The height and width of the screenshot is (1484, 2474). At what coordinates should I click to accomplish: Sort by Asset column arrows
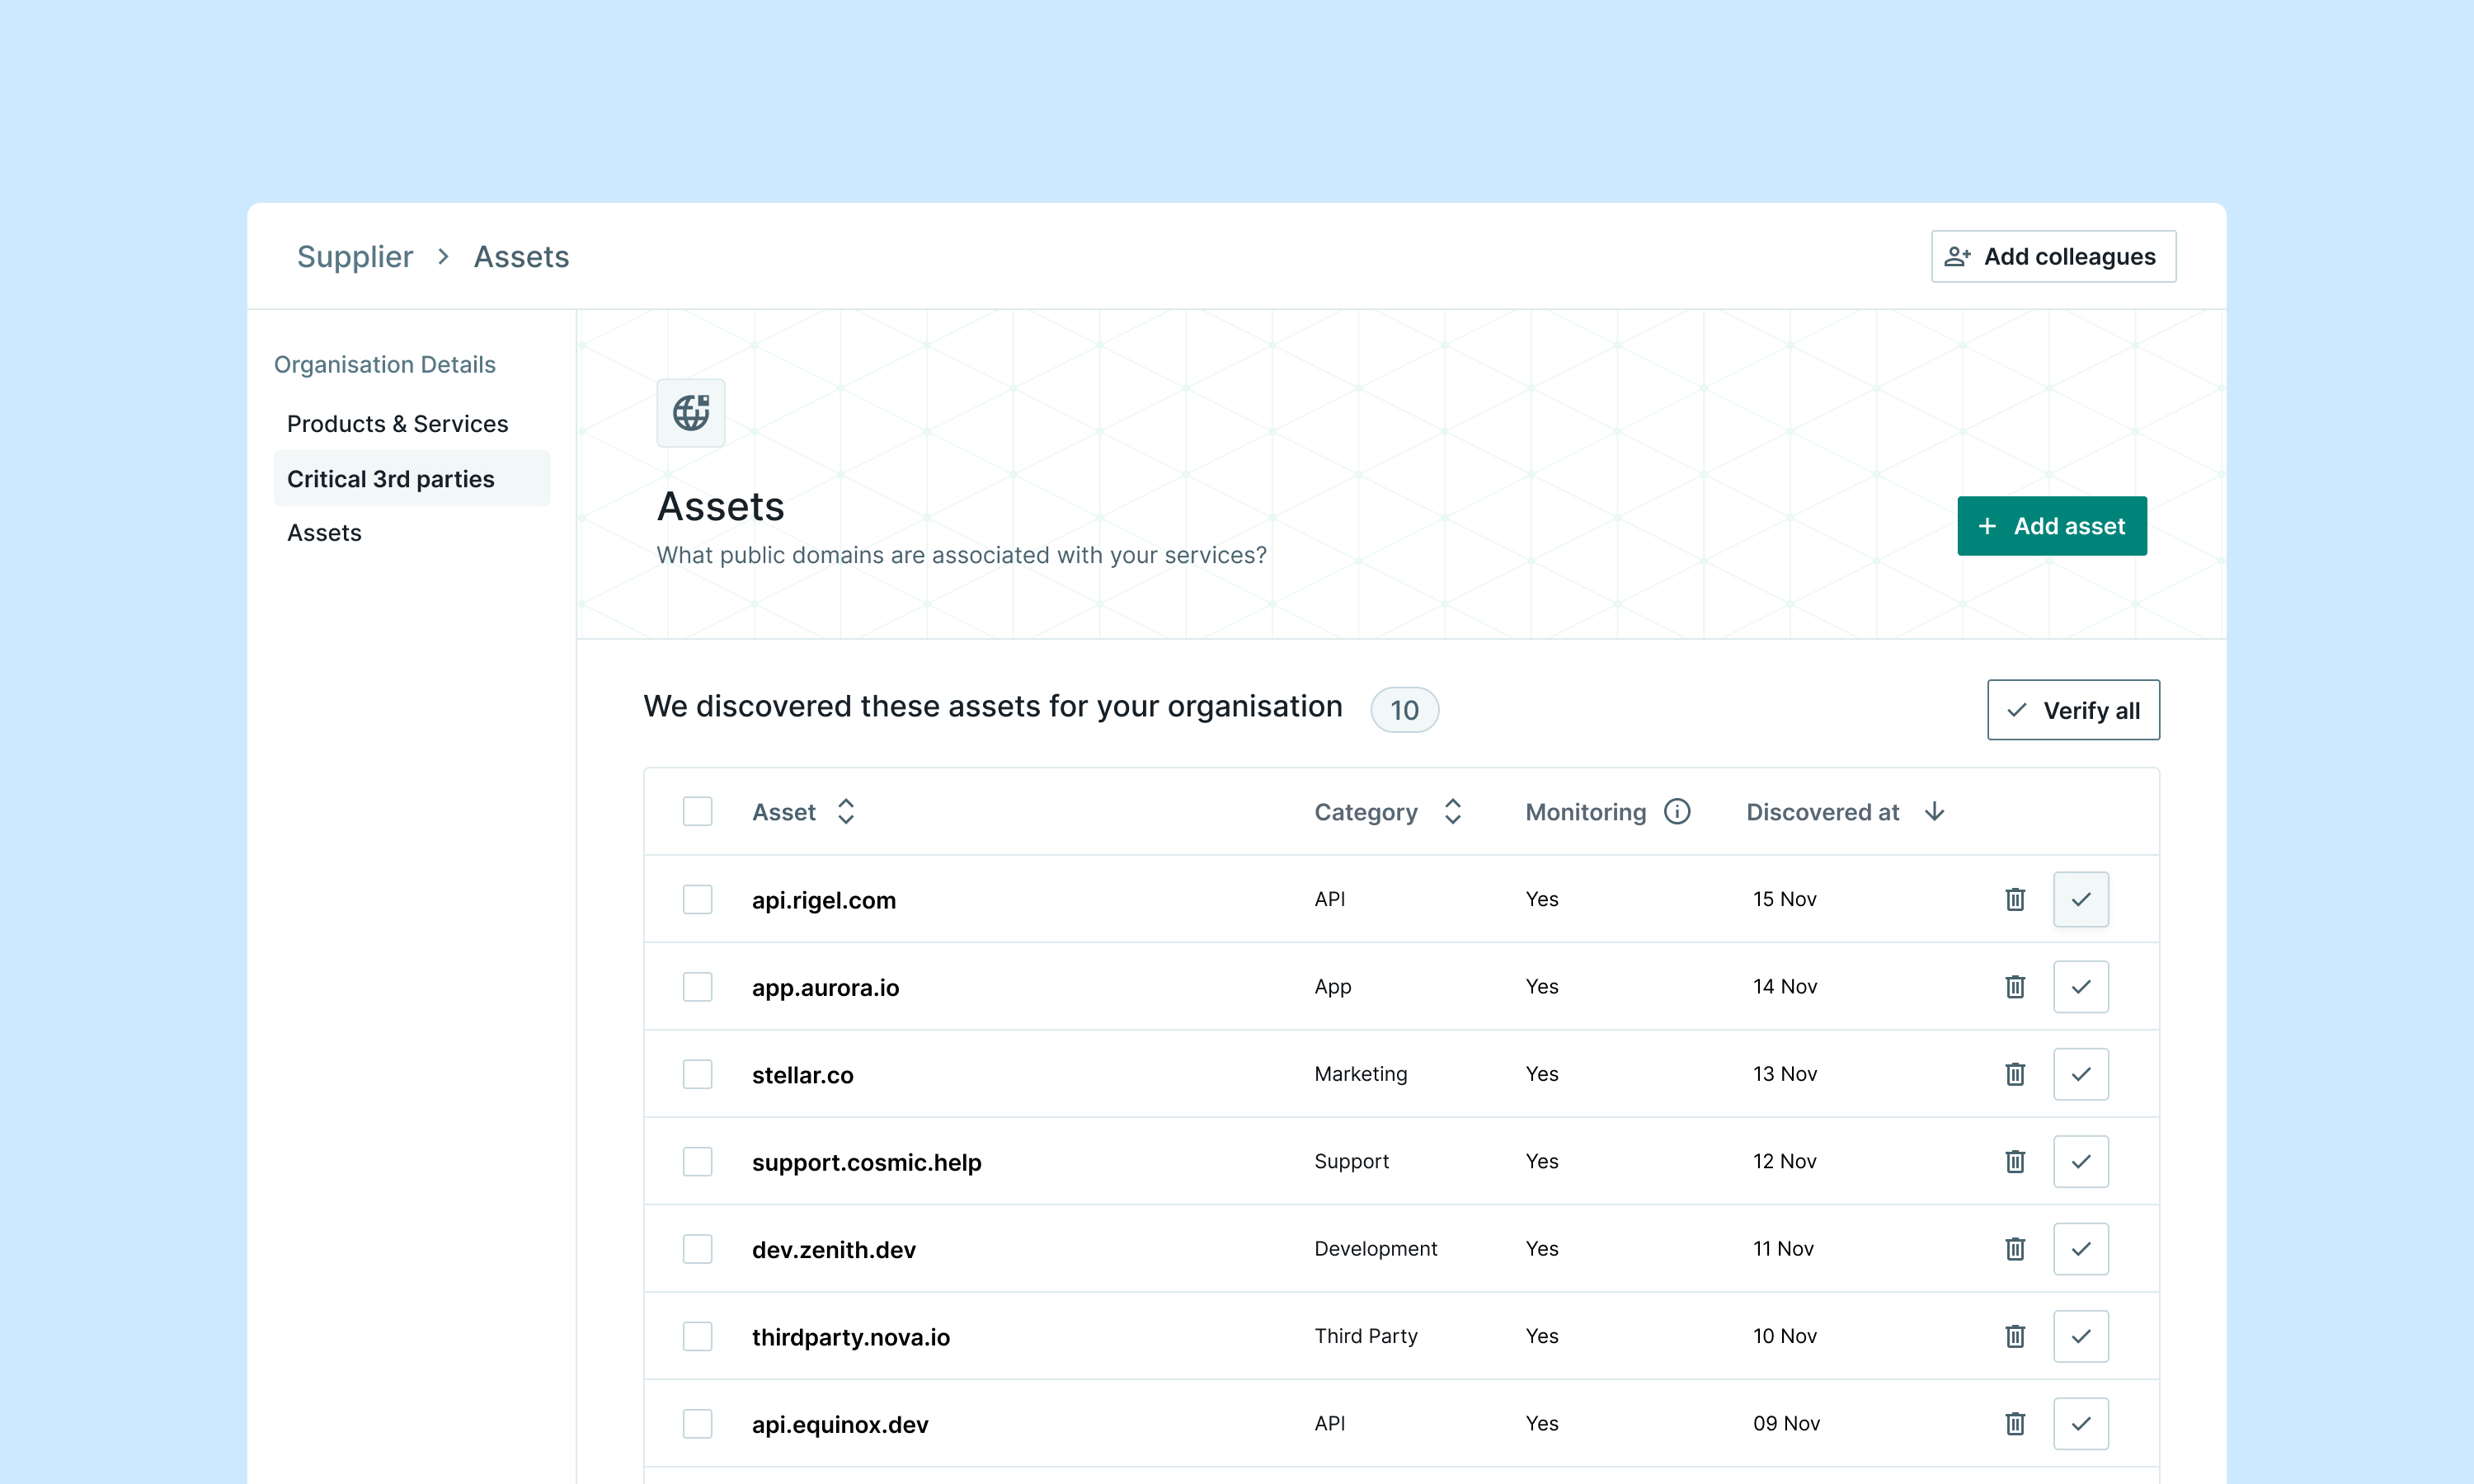coord(846,812)
